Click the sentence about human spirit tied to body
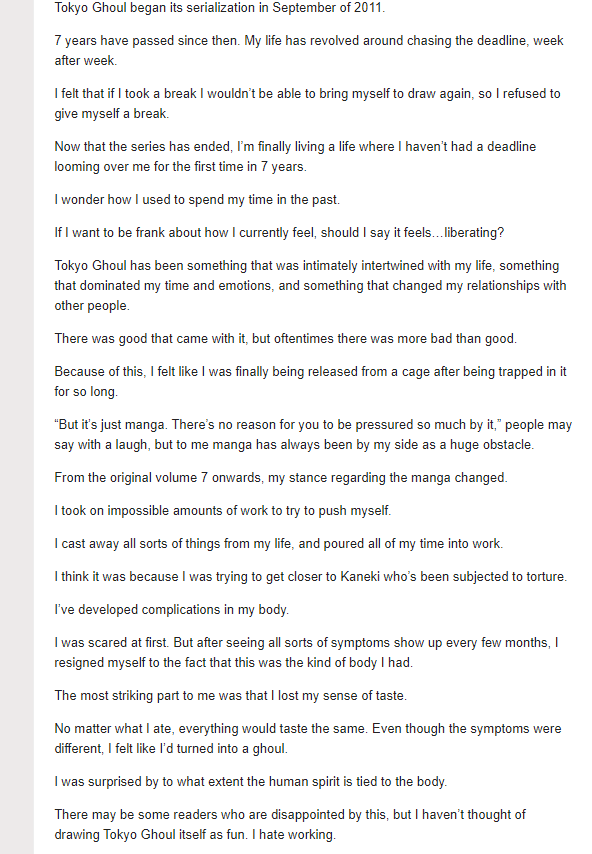The image size is (592, 854). click(x=251, y=782)
